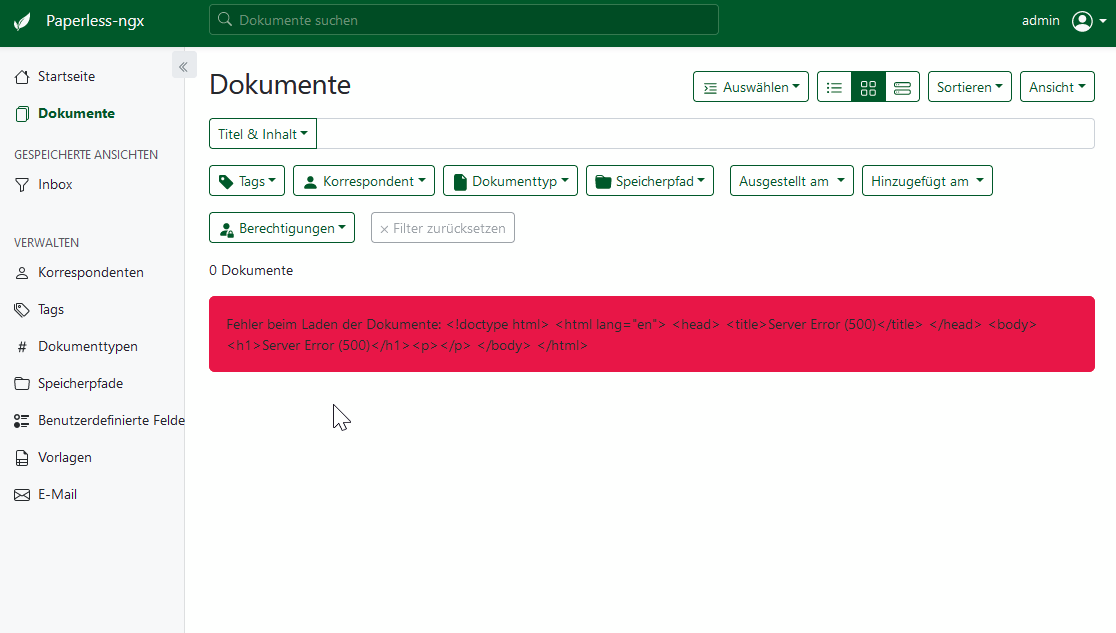The height and width of the screenshot is (633, 1116).
Task: Switch to list view mode
Action: [x=834, y=87]
